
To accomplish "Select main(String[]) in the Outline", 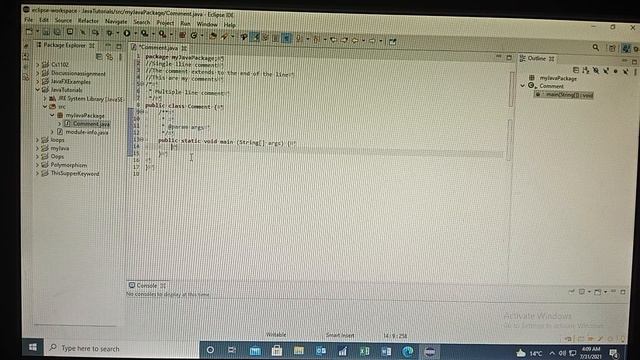I will 564,95.
